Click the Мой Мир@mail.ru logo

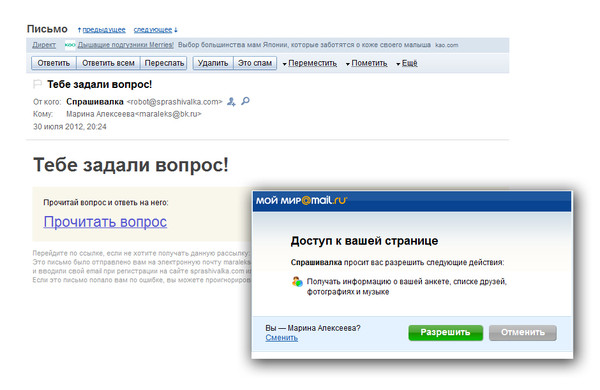point(301,200)
